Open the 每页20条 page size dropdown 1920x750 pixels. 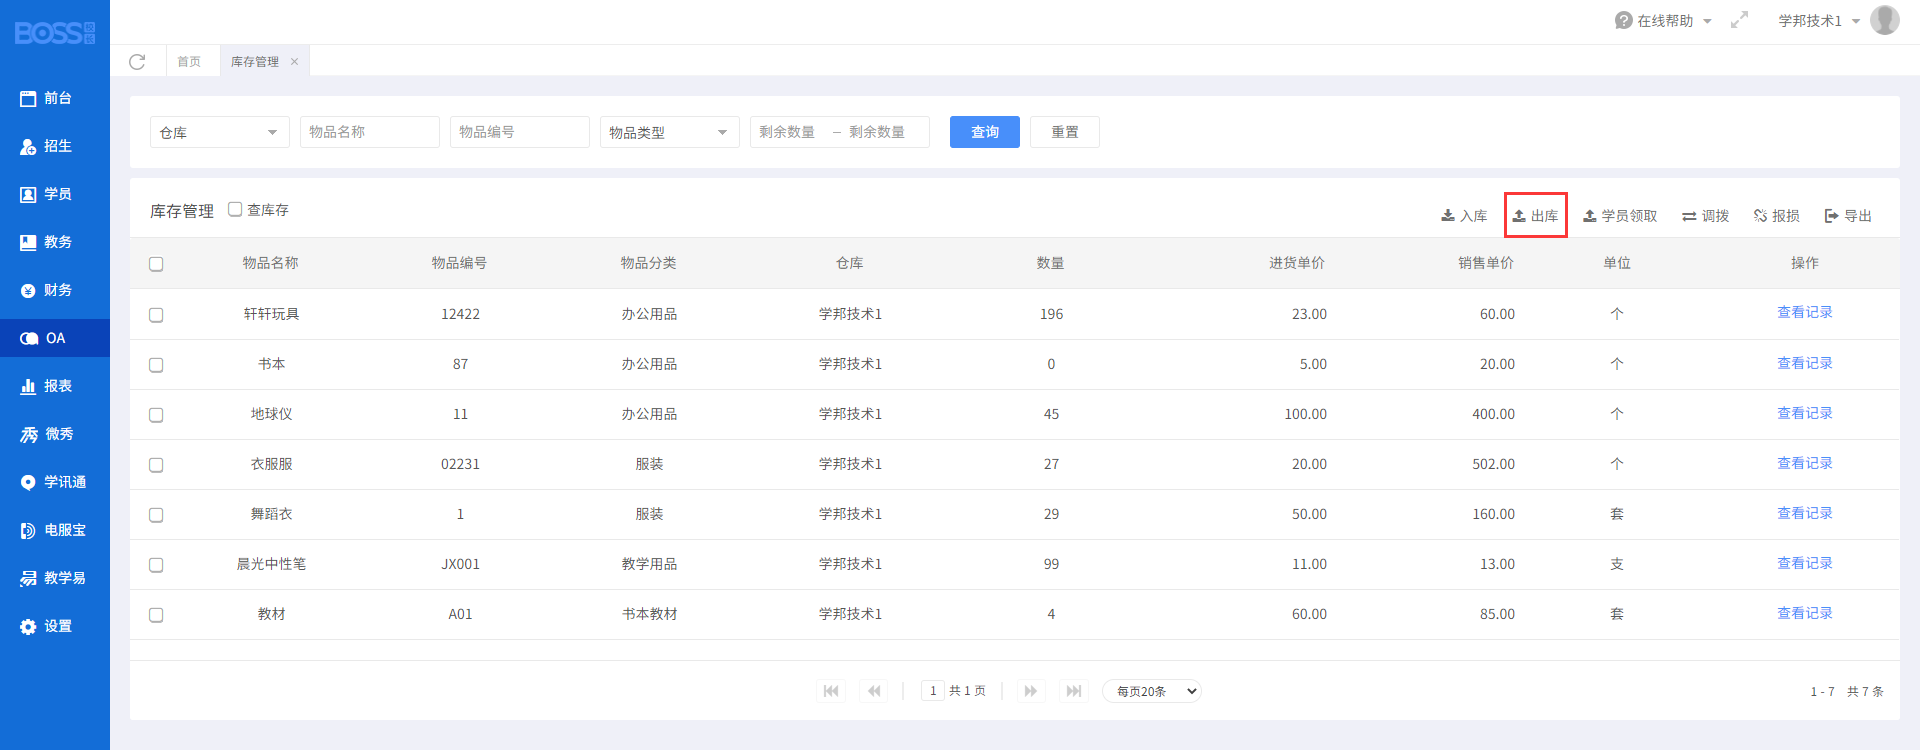point(1152,691)
